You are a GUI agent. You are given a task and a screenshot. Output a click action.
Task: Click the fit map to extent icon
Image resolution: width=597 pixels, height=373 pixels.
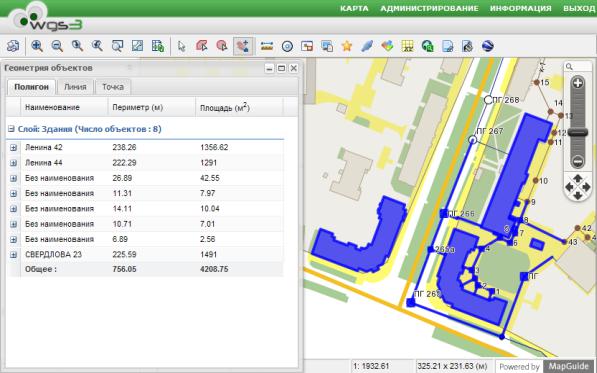[137, 46]
